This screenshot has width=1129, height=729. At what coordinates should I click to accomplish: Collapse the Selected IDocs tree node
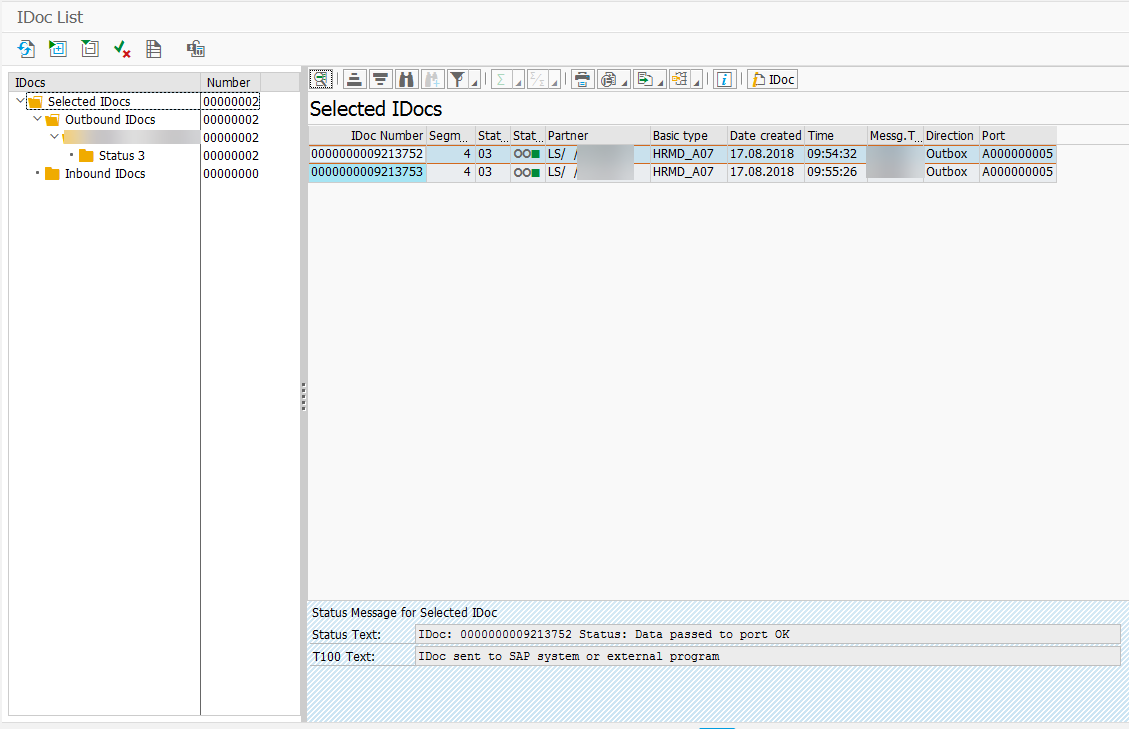pos(21,101)
